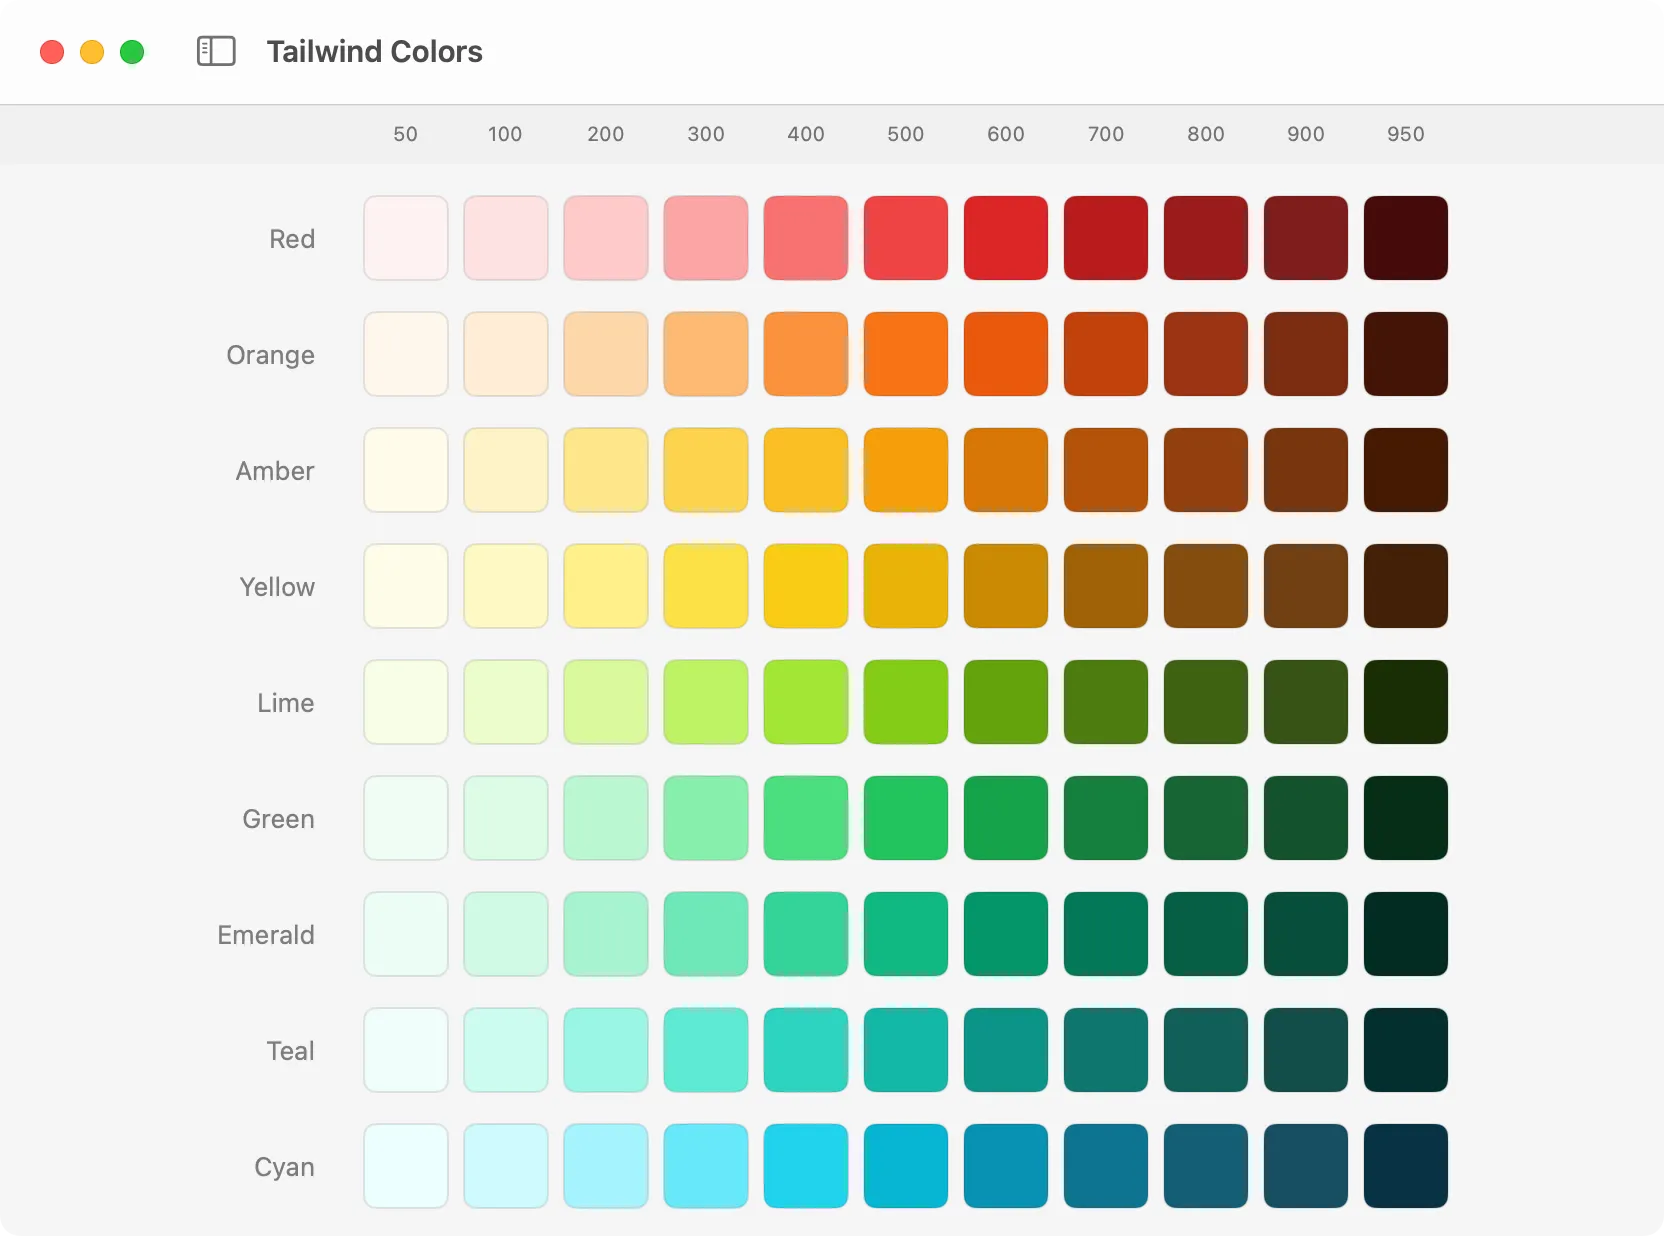
Task: Click the red close window button
Action: (52, 52)
